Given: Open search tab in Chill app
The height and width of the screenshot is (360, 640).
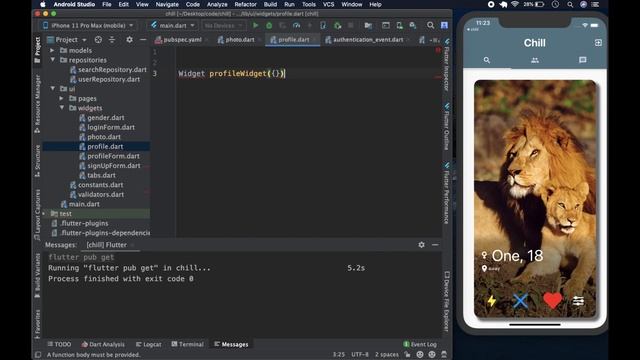Looking at the screenshot, I should (x=487, y=60).
